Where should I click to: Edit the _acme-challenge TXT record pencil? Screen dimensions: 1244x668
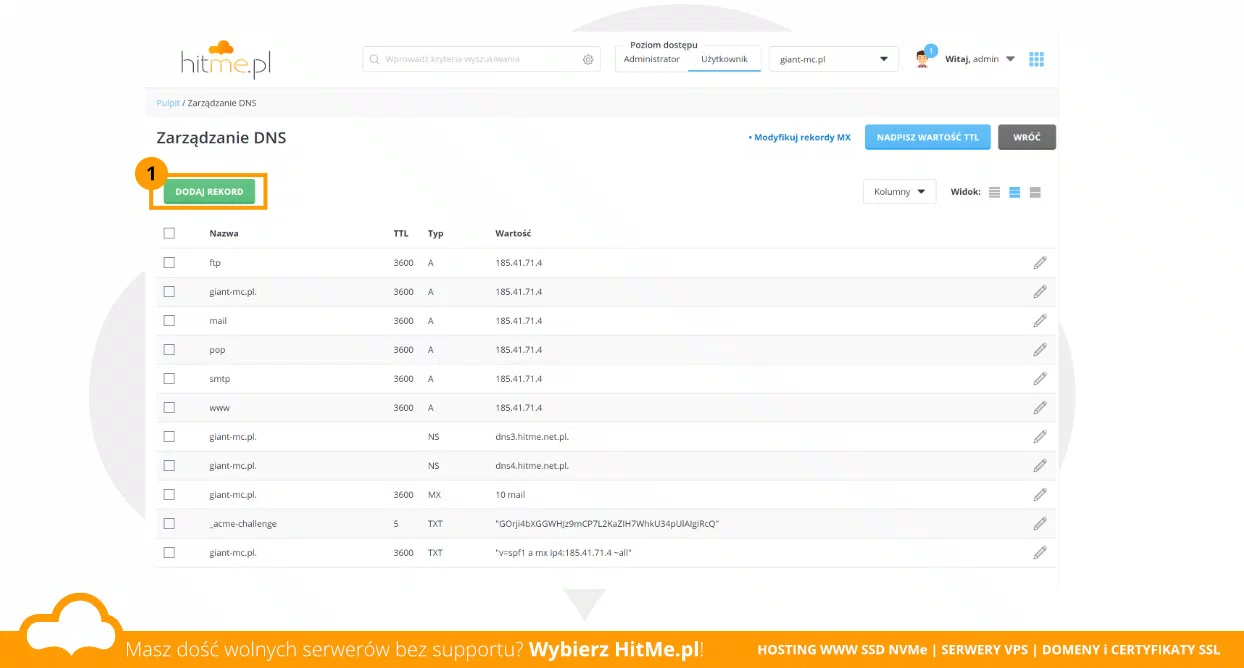coord(1040,524)
